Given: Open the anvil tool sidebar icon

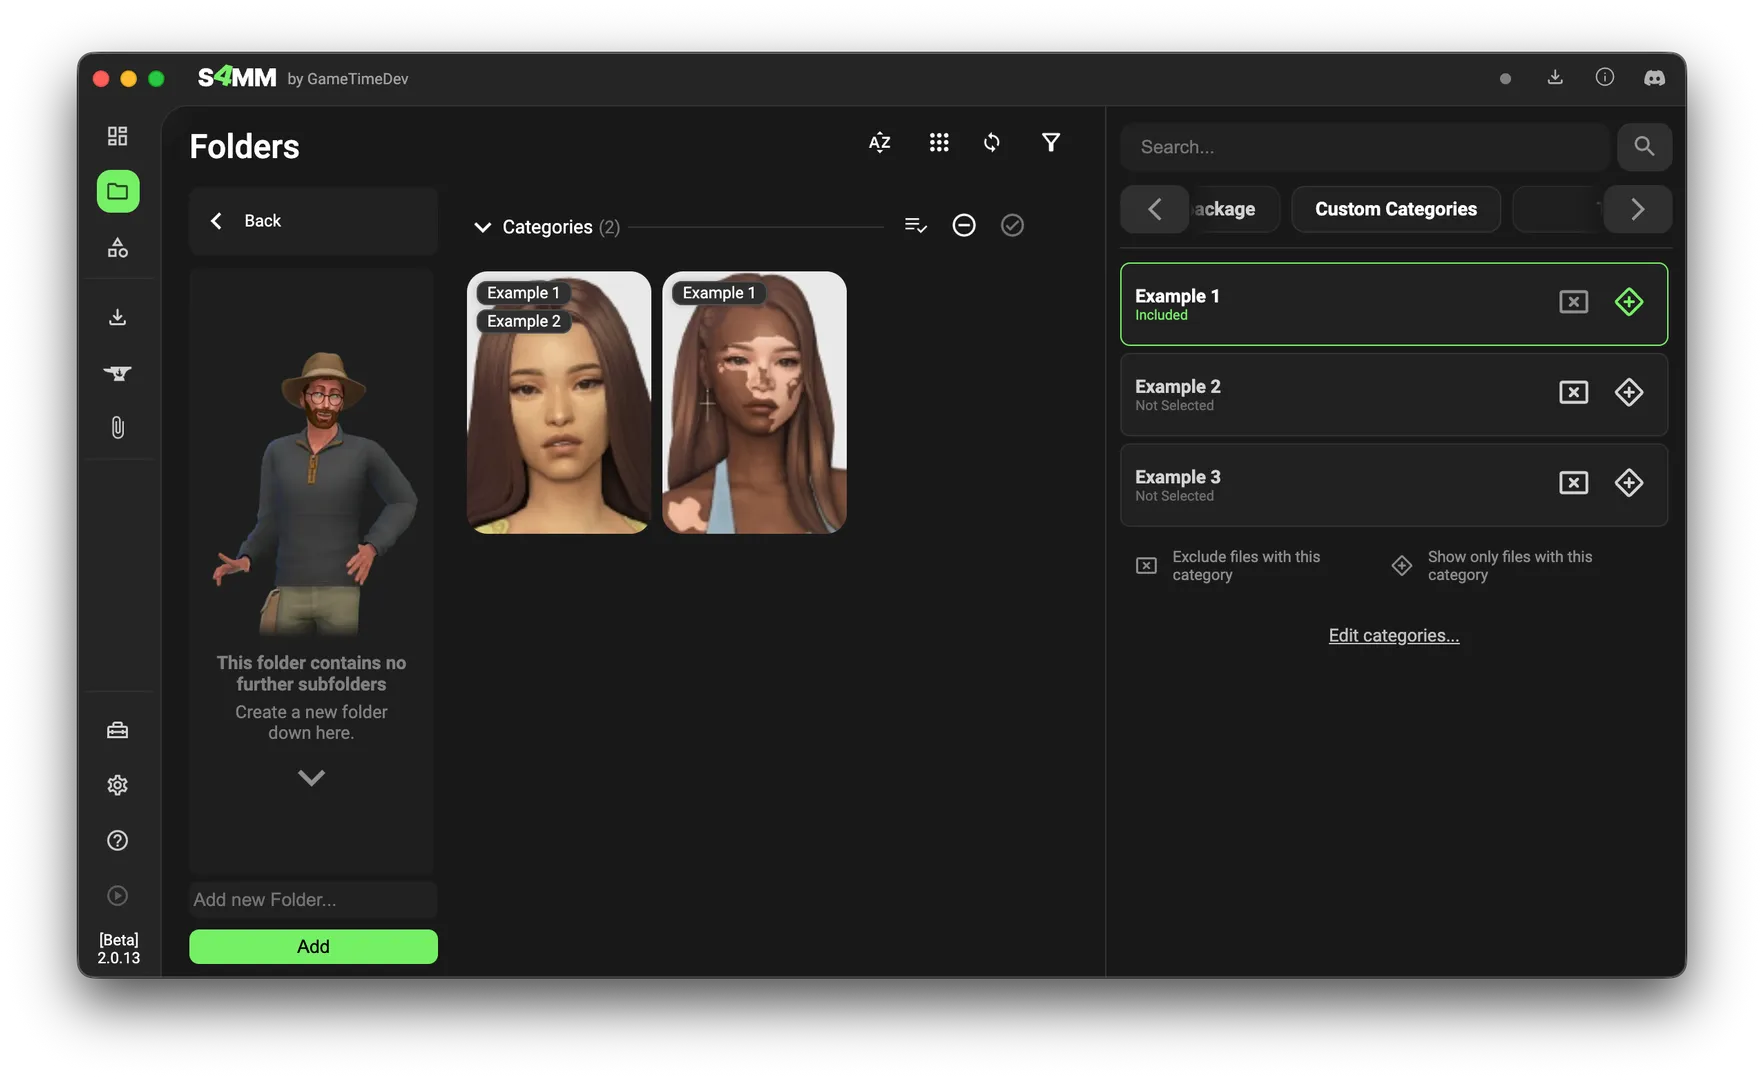Looking at the screenshot, I should (118, 373).
